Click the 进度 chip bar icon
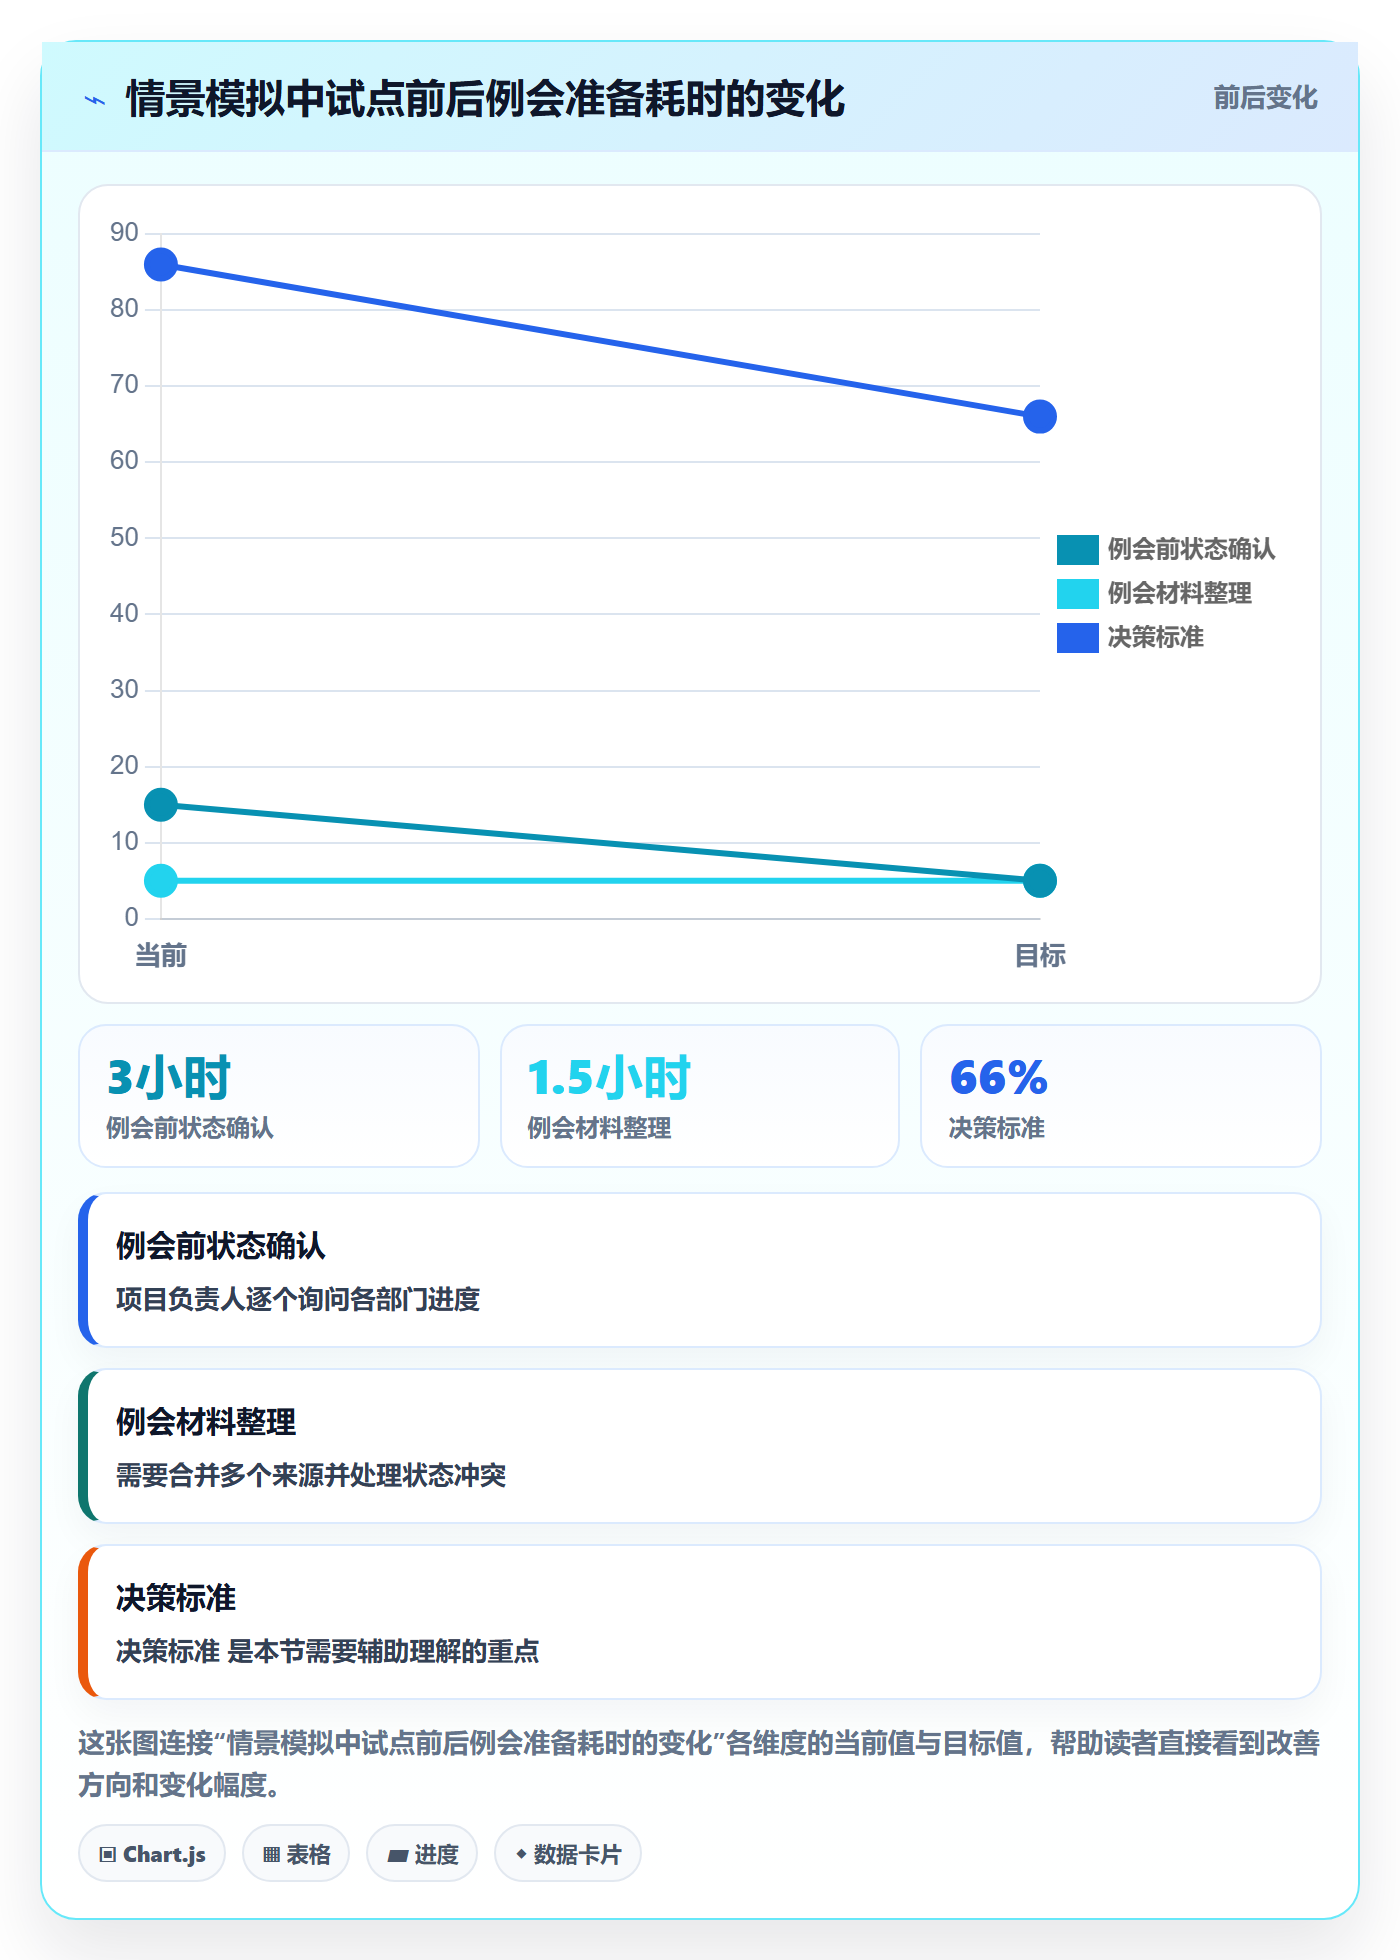The image size is (1400, 1960). [398, 1856]
